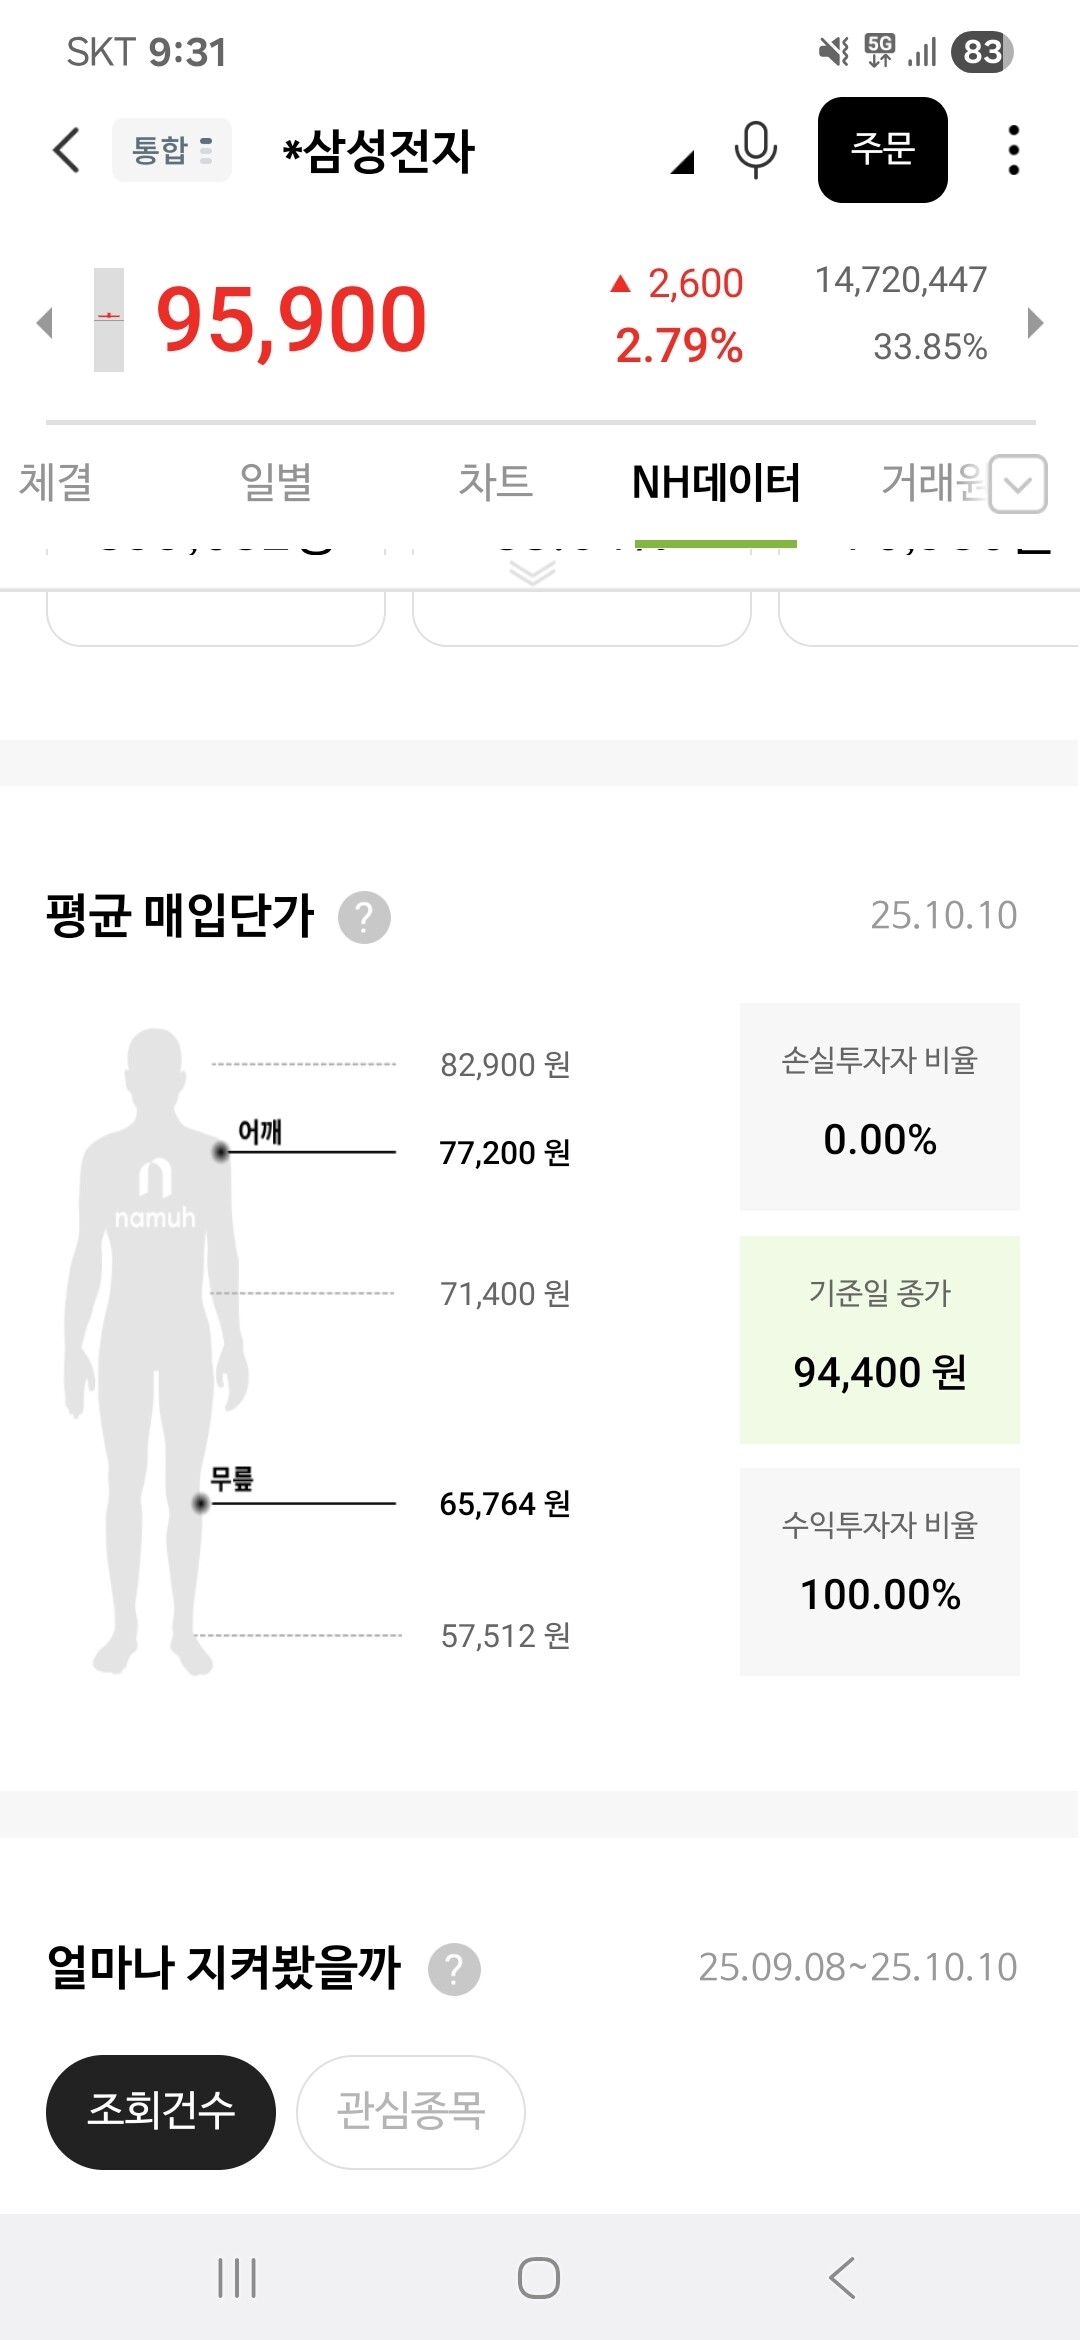This screenshot has height=2340, width=1080.
Task: Tap the back arrow beside 통합
Action: point(66,151)
